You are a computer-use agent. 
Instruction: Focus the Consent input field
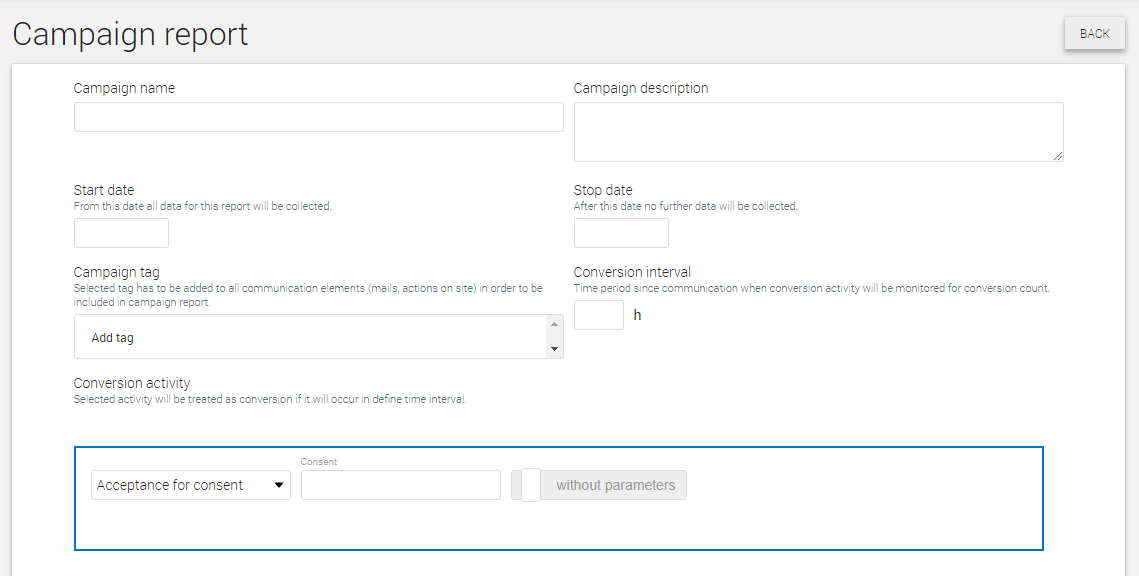coord(401,485)
